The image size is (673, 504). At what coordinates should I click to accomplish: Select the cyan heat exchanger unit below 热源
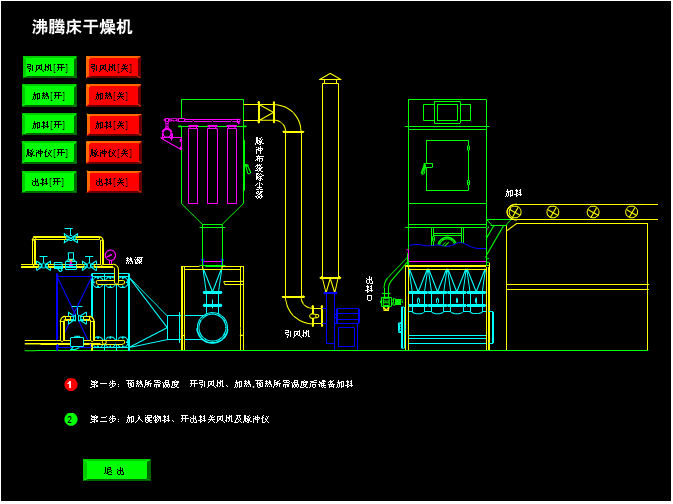tap(110, 311)
